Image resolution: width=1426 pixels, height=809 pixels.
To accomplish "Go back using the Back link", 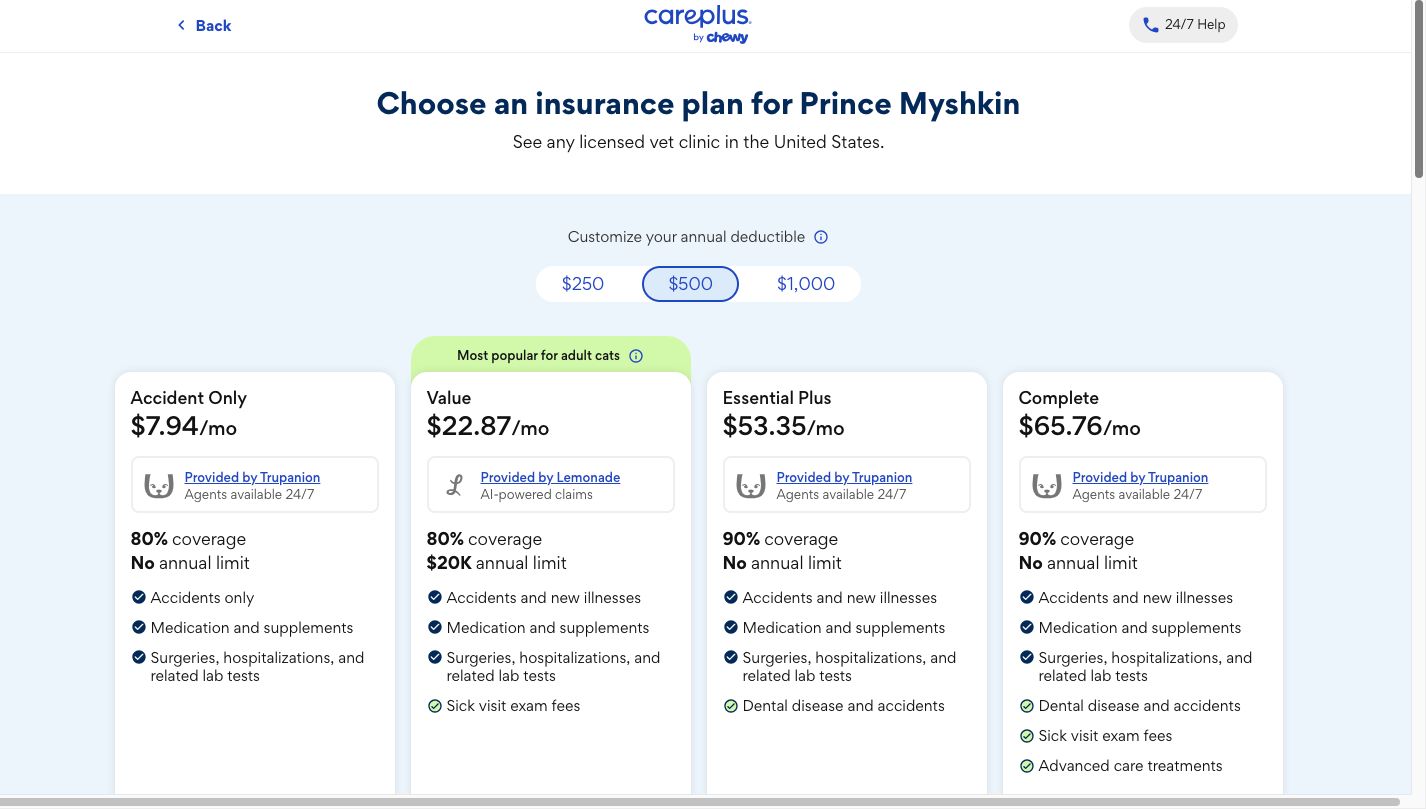I will (x=213, y=26).
